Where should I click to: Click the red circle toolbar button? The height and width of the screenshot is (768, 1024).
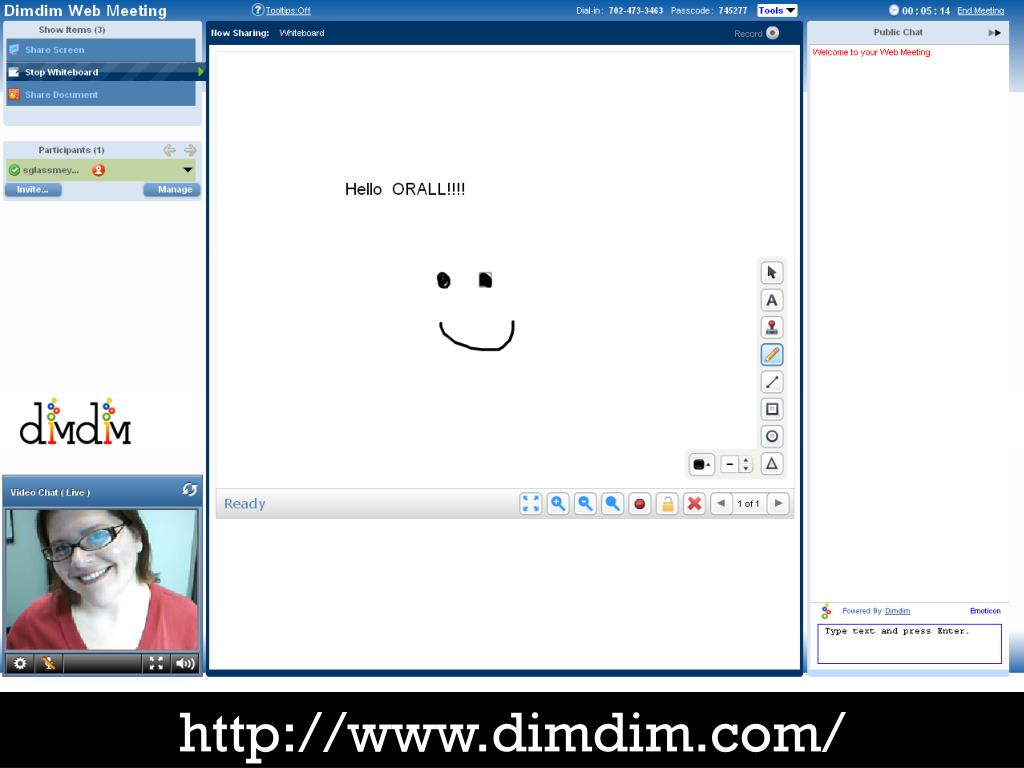(640, 504)
